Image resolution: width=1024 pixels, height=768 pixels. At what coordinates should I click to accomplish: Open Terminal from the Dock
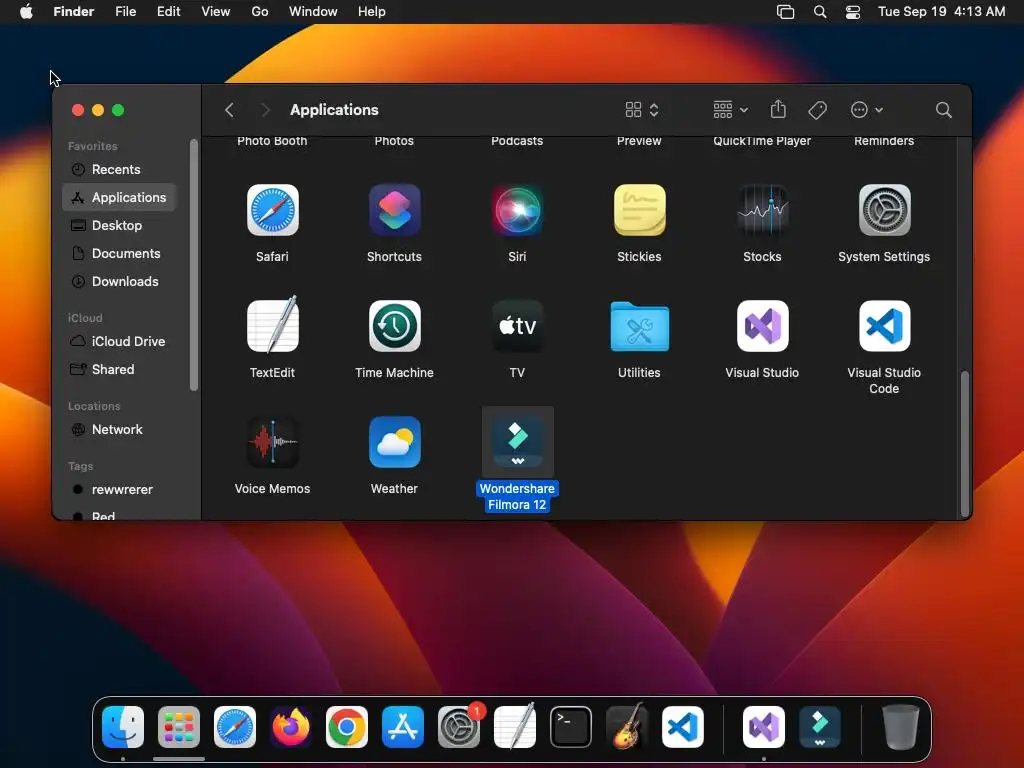[571, 727]
